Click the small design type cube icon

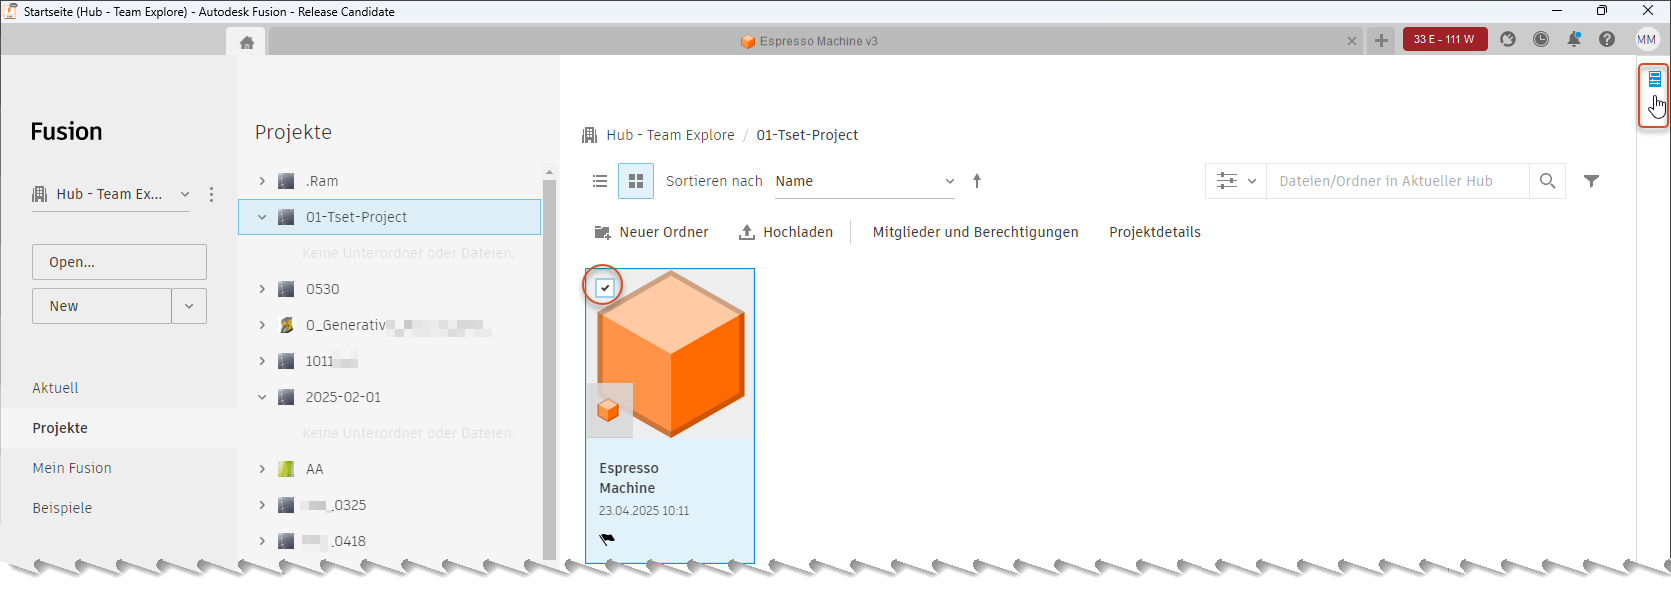pos(608,410)
